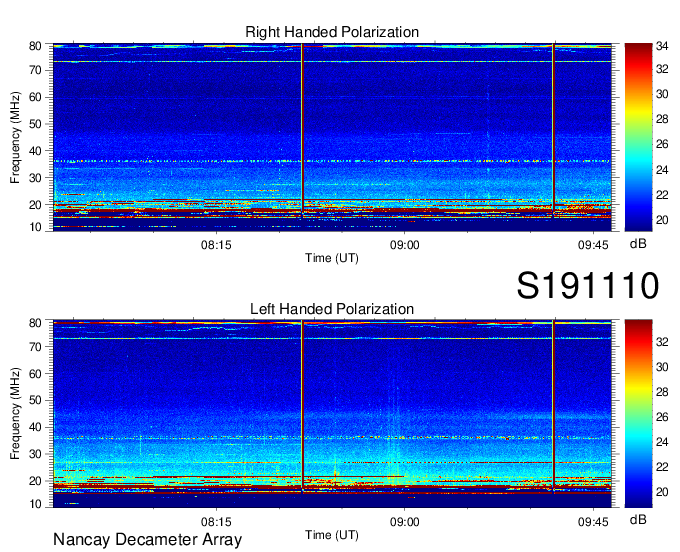Click the 09:00 tick under Right Handed plot

(x=405, y=245)
